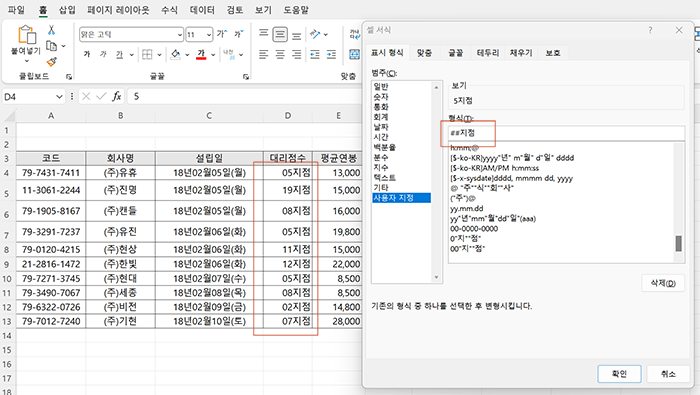Expand the fill color dropdown arrow
This screenshot has height=395, width=700.
187,55
